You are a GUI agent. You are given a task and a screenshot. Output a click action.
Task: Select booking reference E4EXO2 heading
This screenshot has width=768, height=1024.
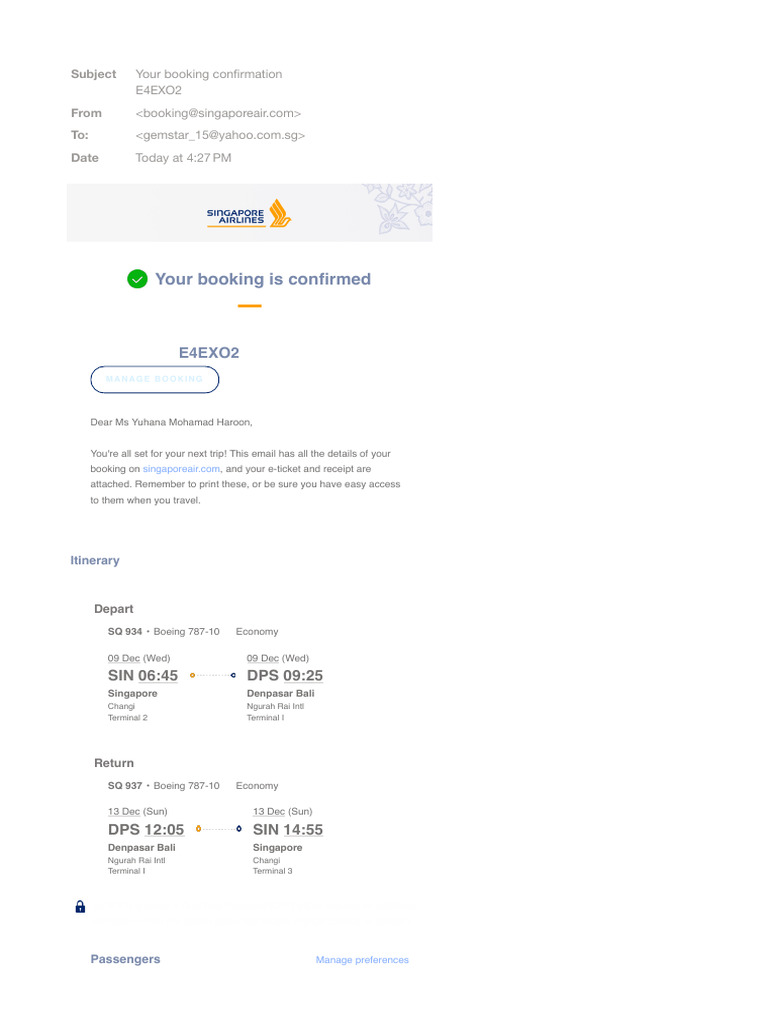pyautogui.click(x=209, y=353)
